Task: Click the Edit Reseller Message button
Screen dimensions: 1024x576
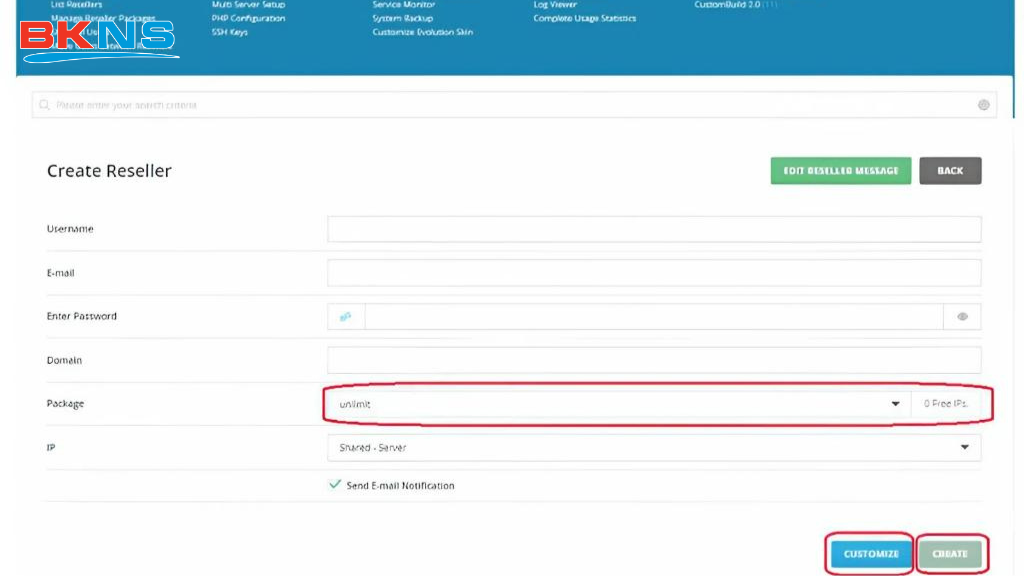Action: pyautogui.click(x=840, y=171)
